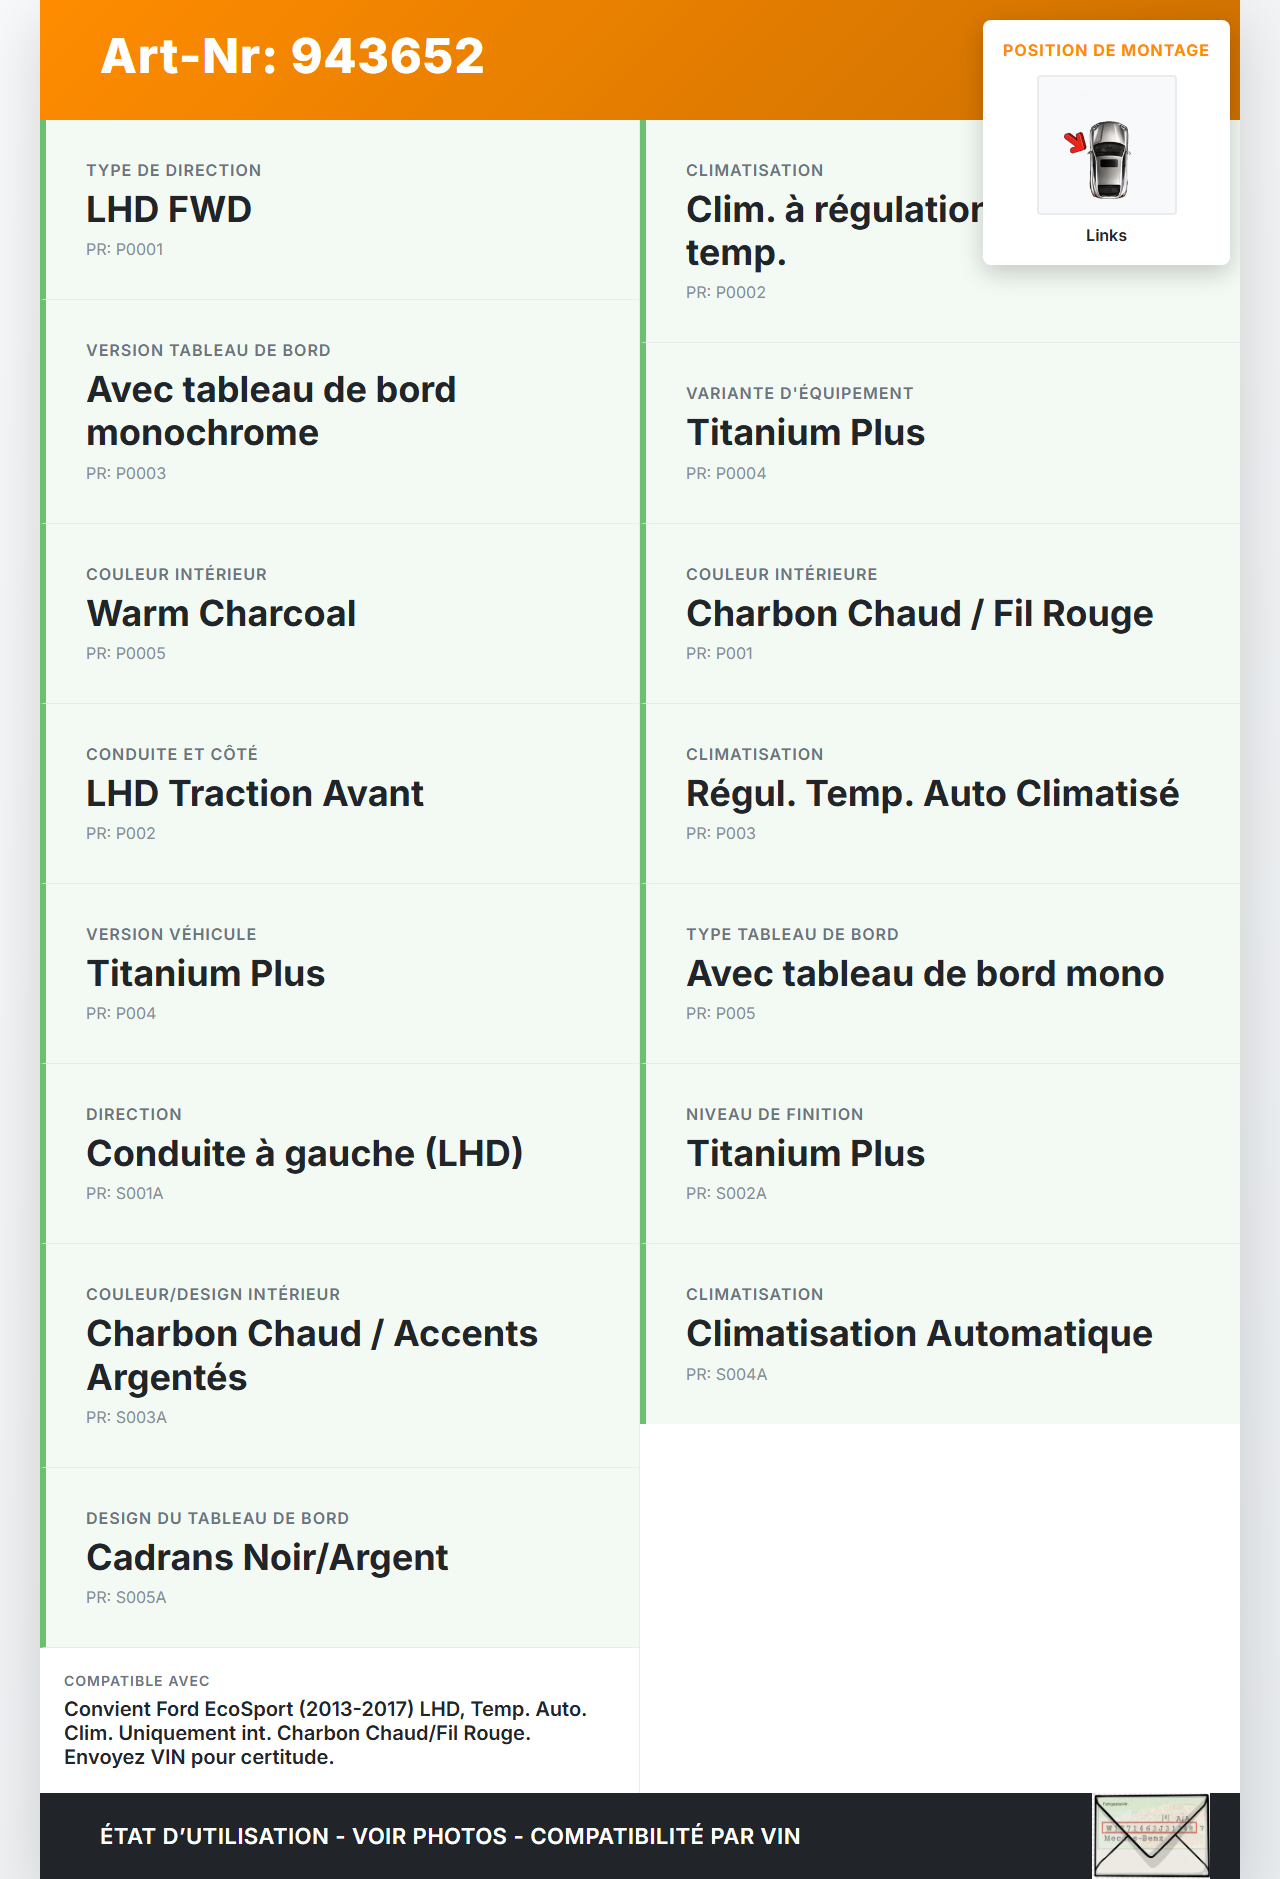Image resolution: width=1280 pixels, height=1879 pixels.
Task: Click "Régul. Temp. Auto Climatisé" entry
Action: click(x=932, y=794)
